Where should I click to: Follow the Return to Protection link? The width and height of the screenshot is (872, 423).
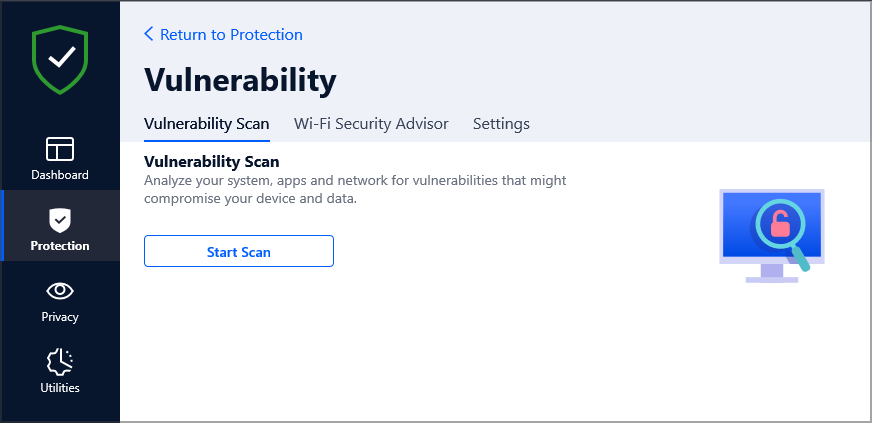pos(231,34)
